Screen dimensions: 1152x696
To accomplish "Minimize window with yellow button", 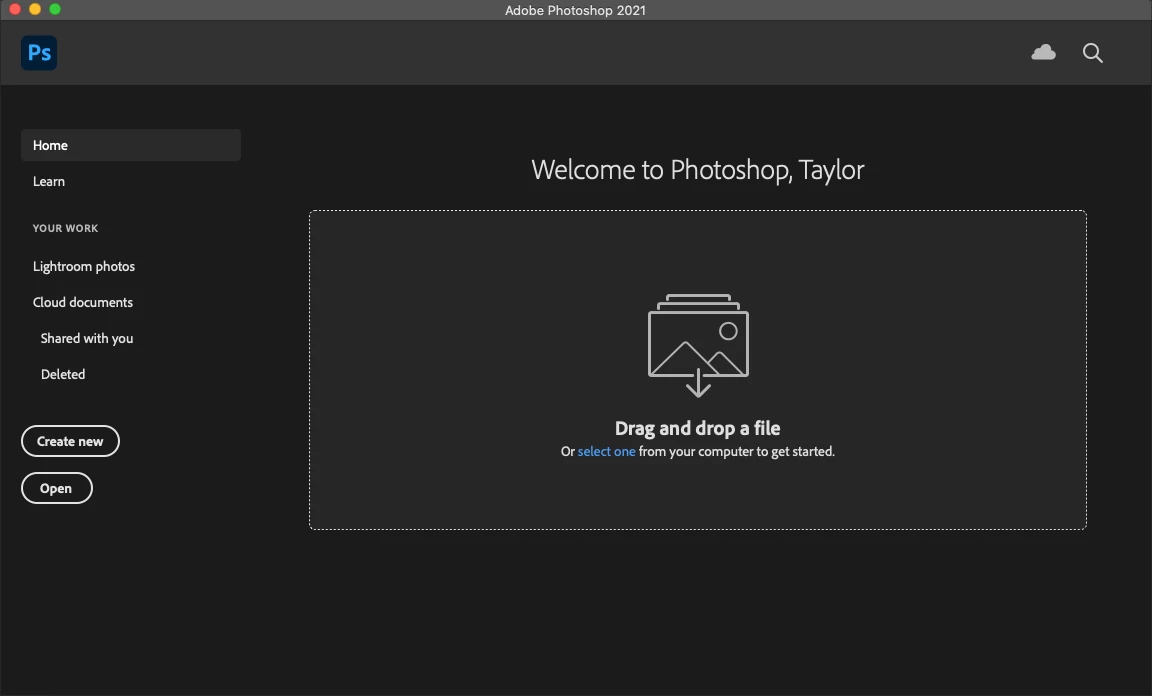I will click(35, 10).
